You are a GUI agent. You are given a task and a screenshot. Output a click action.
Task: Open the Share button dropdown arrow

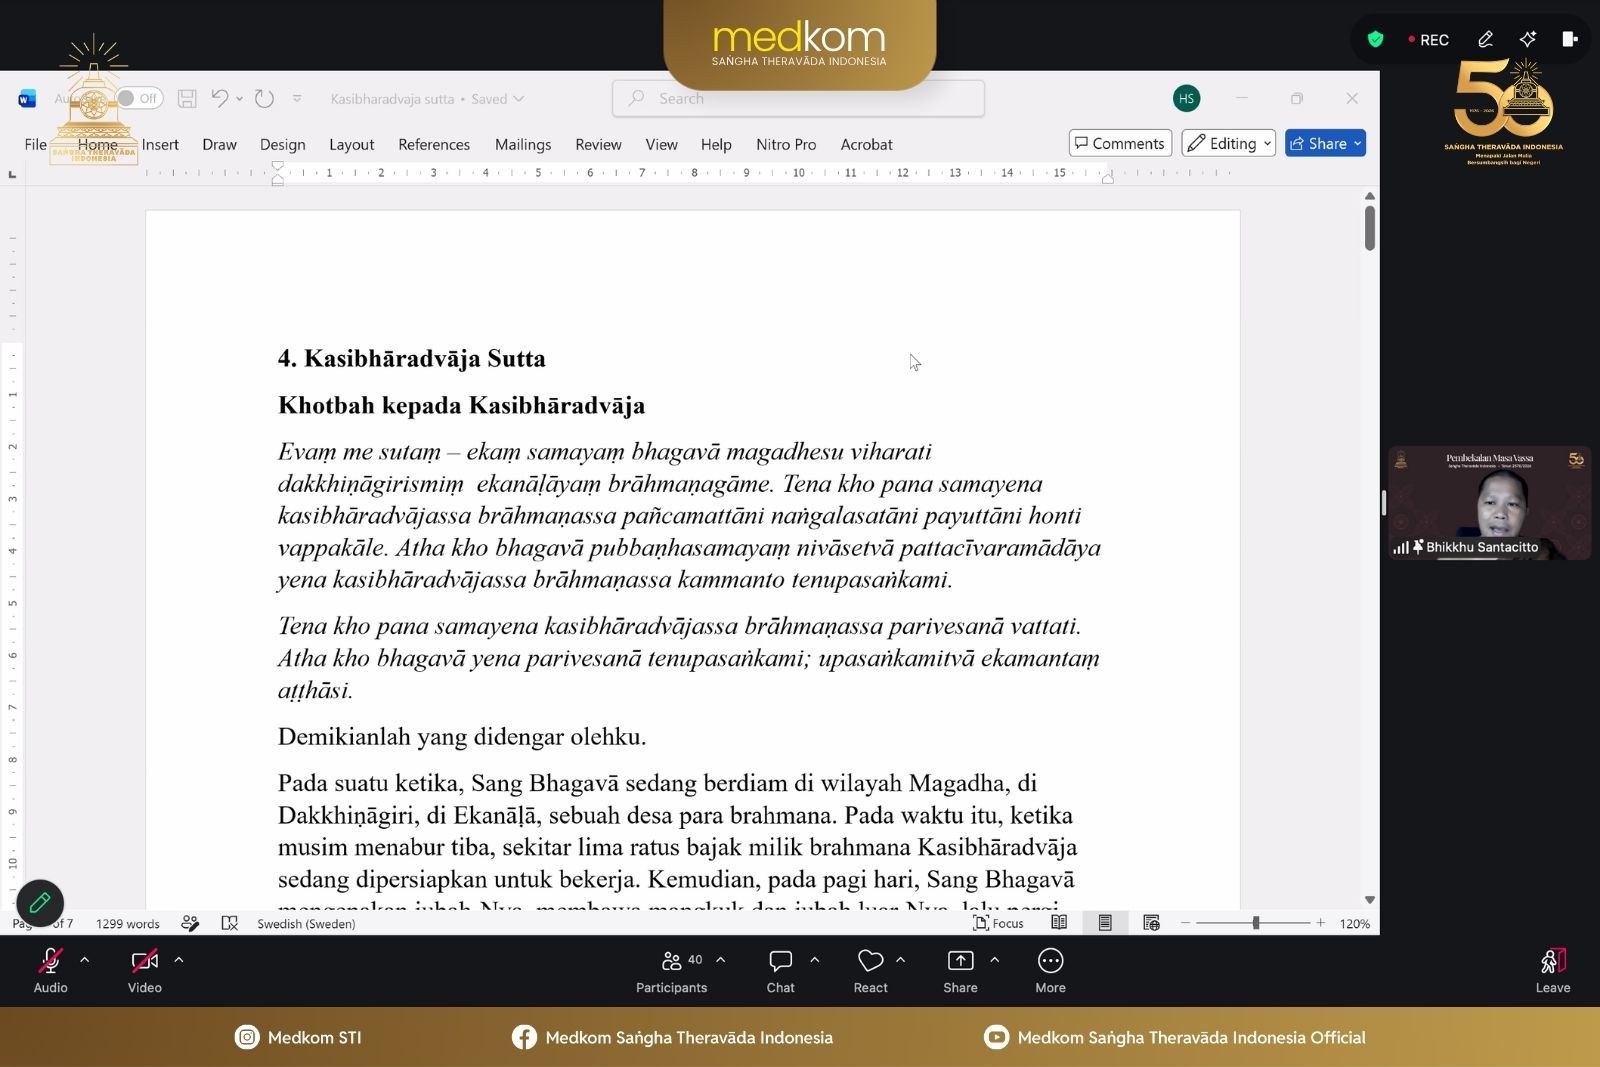[1357, 143]
